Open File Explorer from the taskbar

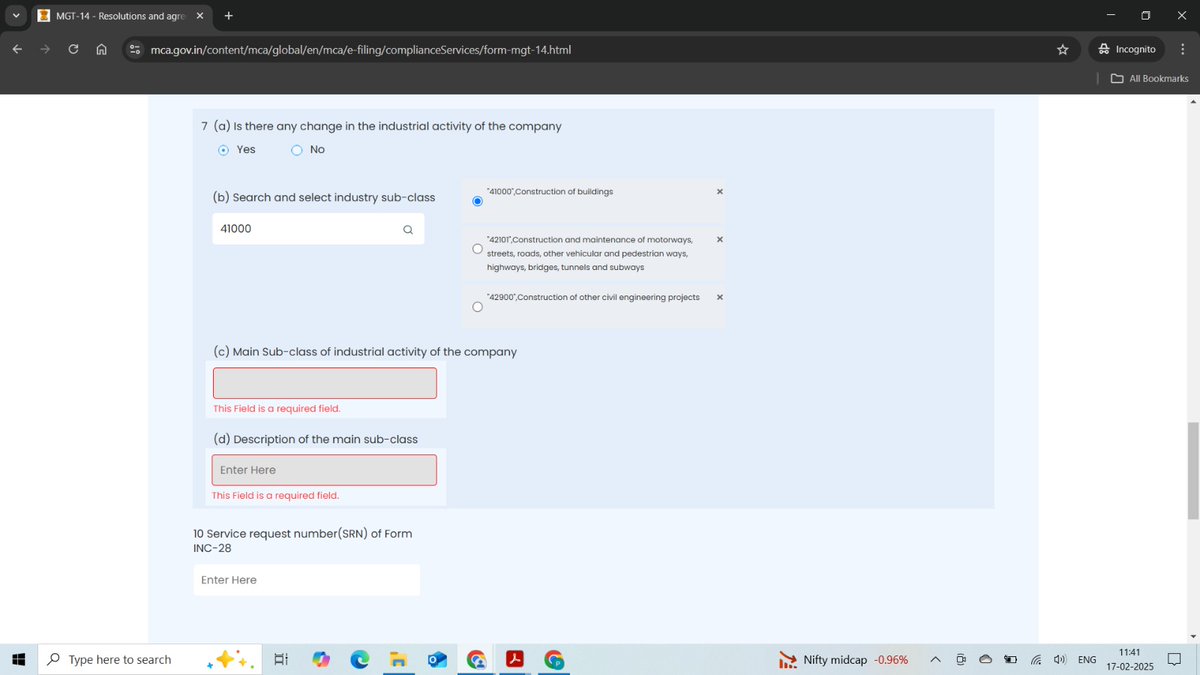tap(398, 660)
